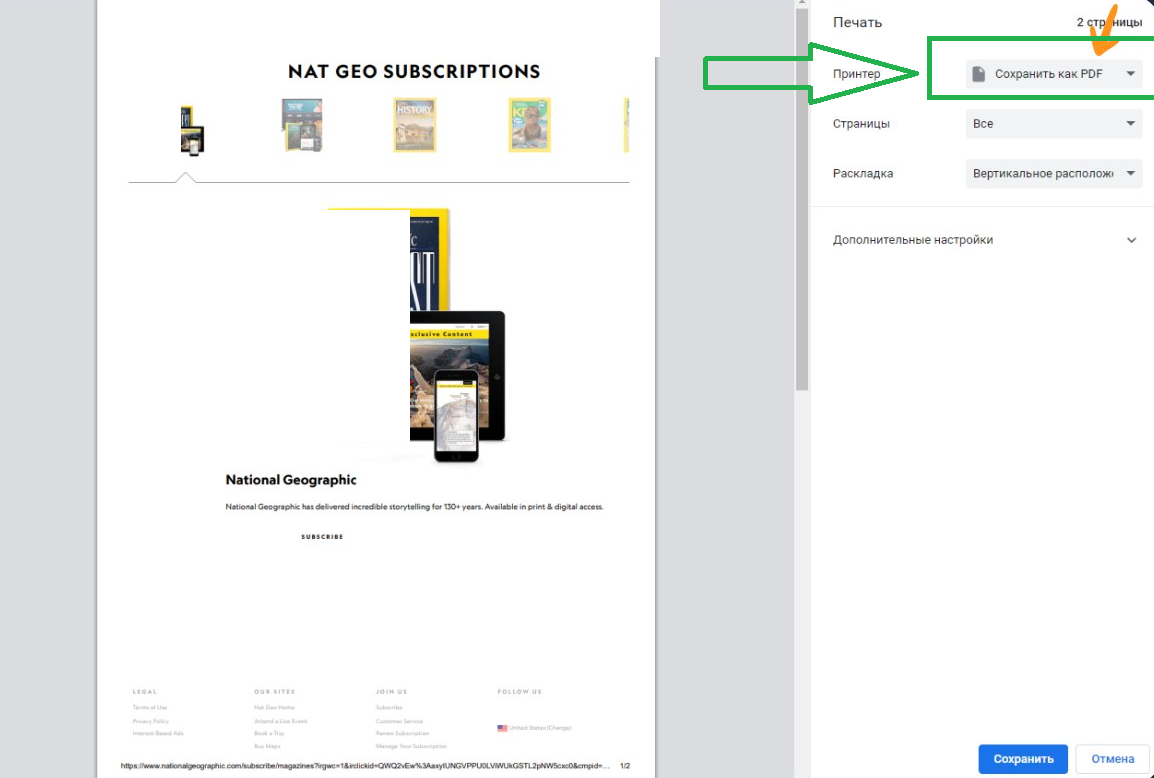The image size is (1154, 778).
Task: Click the Страницы label
Action: [861, 124]
